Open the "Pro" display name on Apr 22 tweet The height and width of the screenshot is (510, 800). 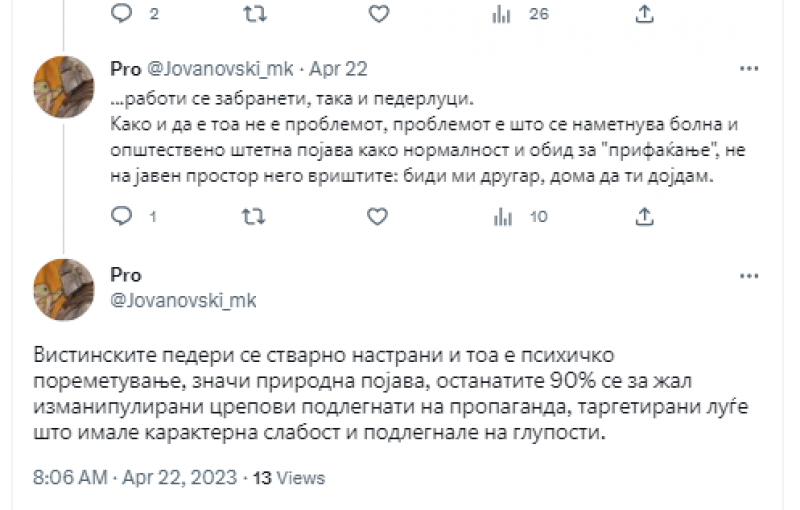click(x=125, y=69)
